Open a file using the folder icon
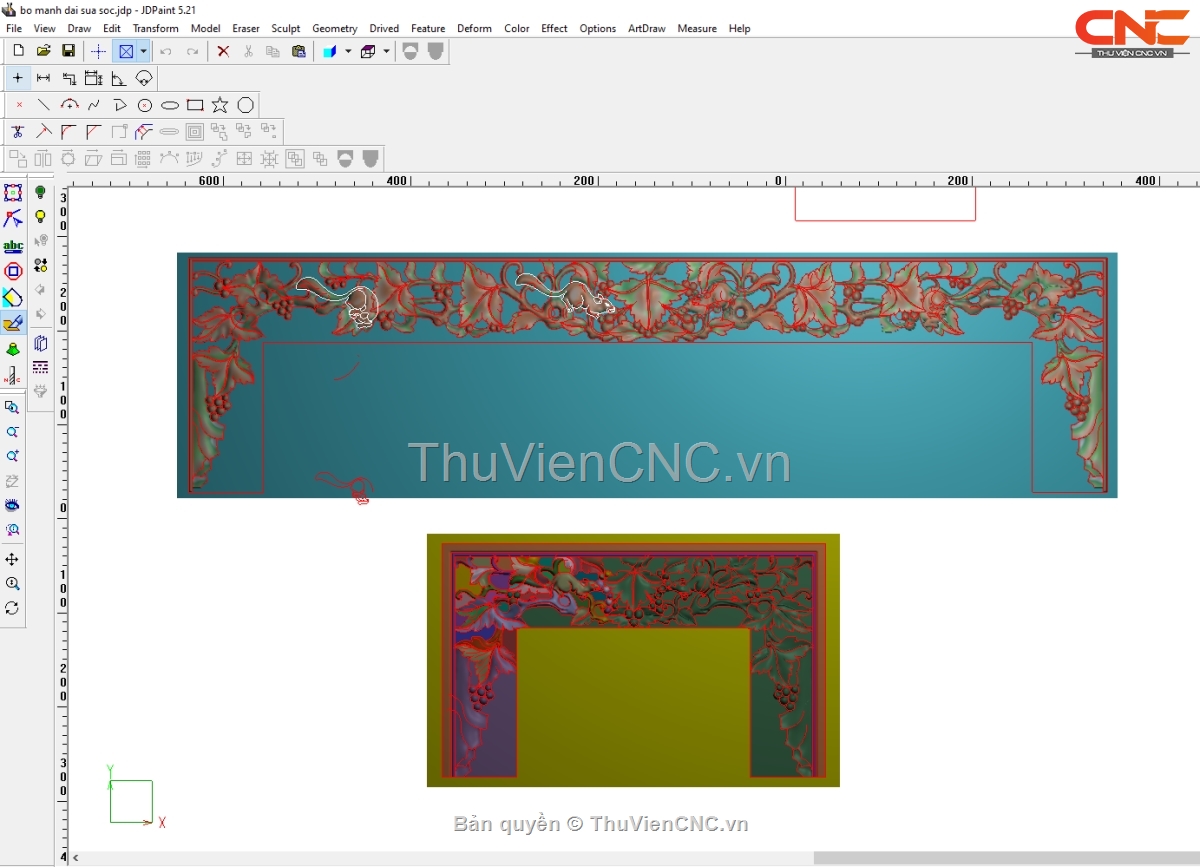 click(x=43, y=51)
